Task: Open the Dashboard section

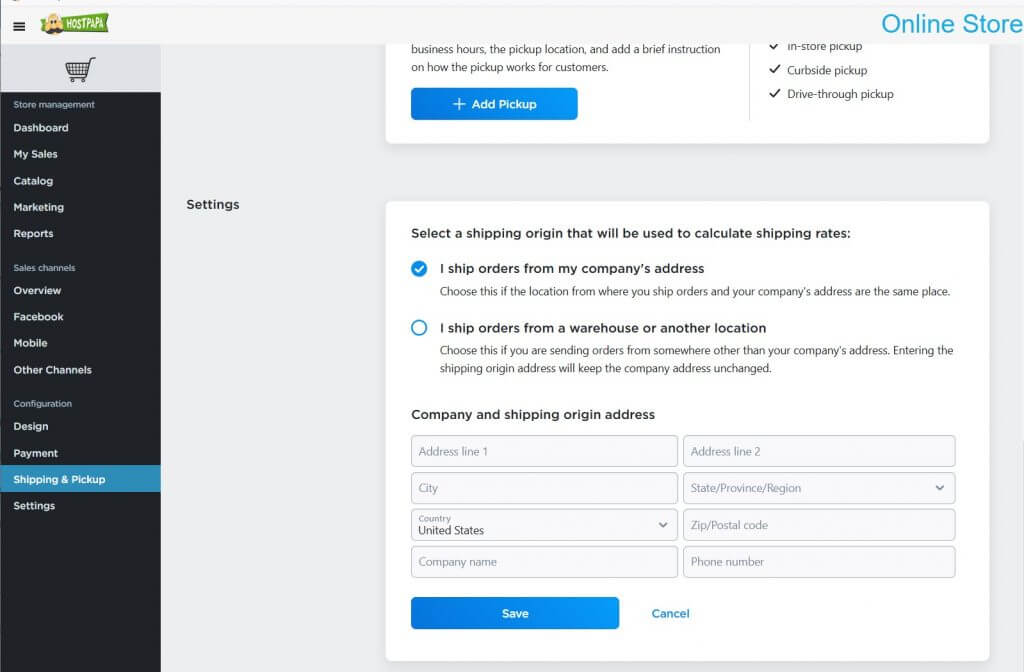Action: pyautogui.click(x=41, y=127)
